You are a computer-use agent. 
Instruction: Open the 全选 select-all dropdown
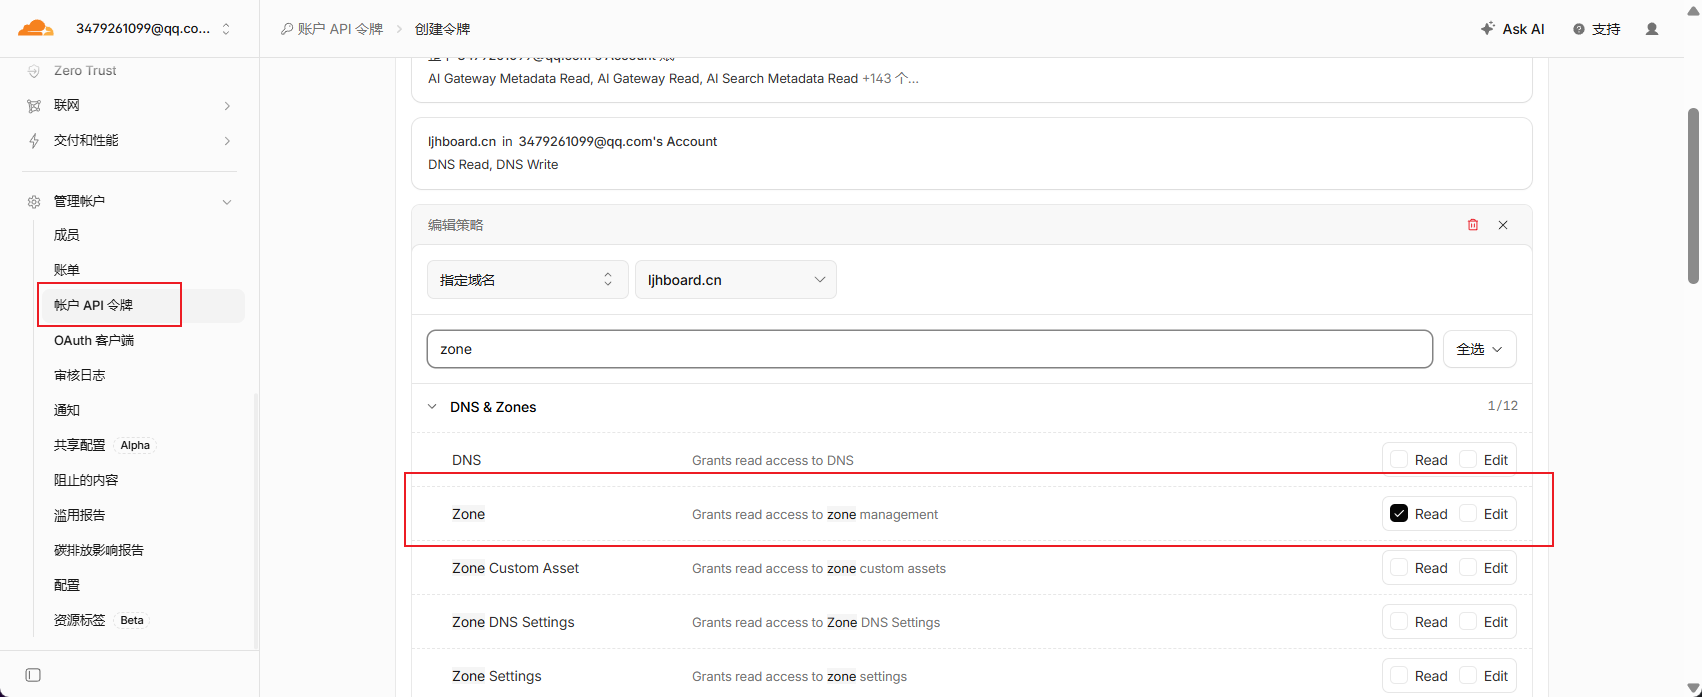1479,349
